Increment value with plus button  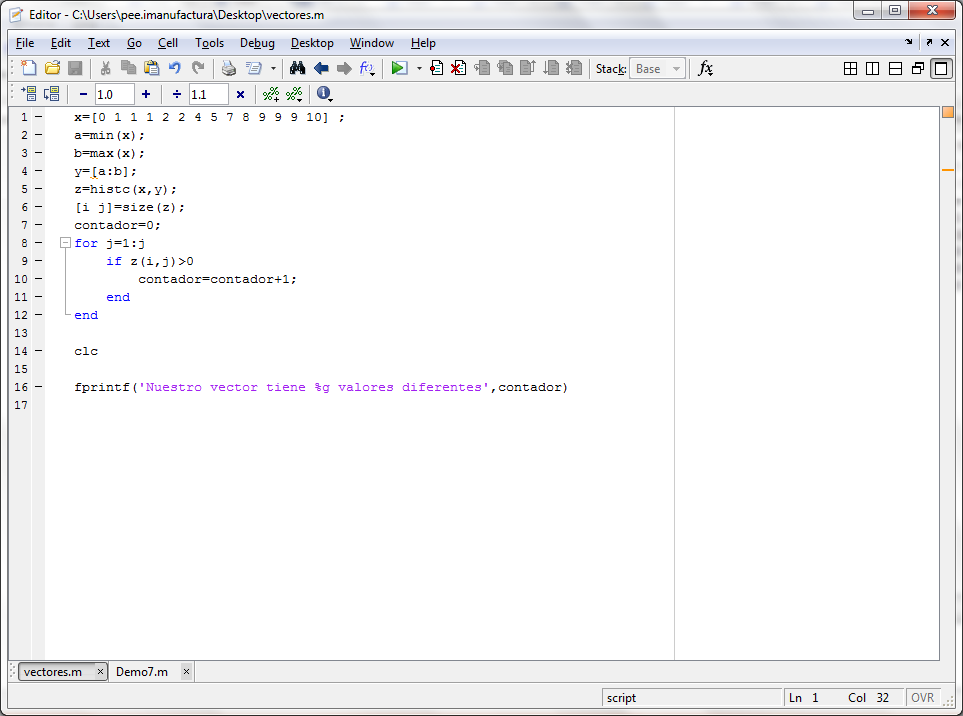tap(146, 94)
